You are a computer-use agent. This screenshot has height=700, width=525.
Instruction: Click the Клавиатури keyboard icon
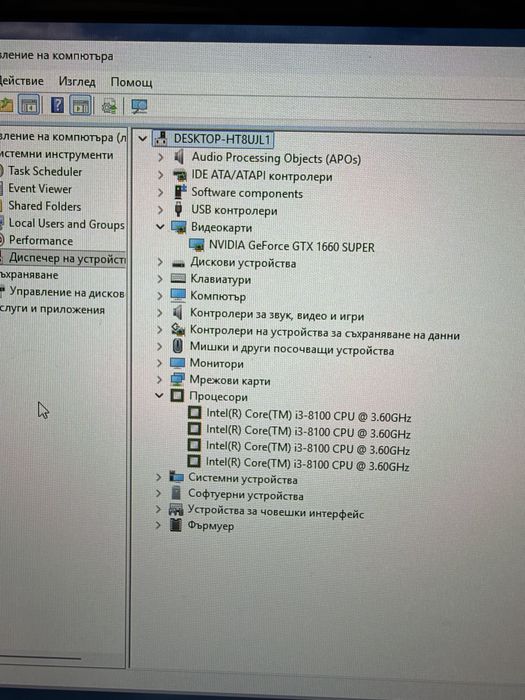[178, 279]
